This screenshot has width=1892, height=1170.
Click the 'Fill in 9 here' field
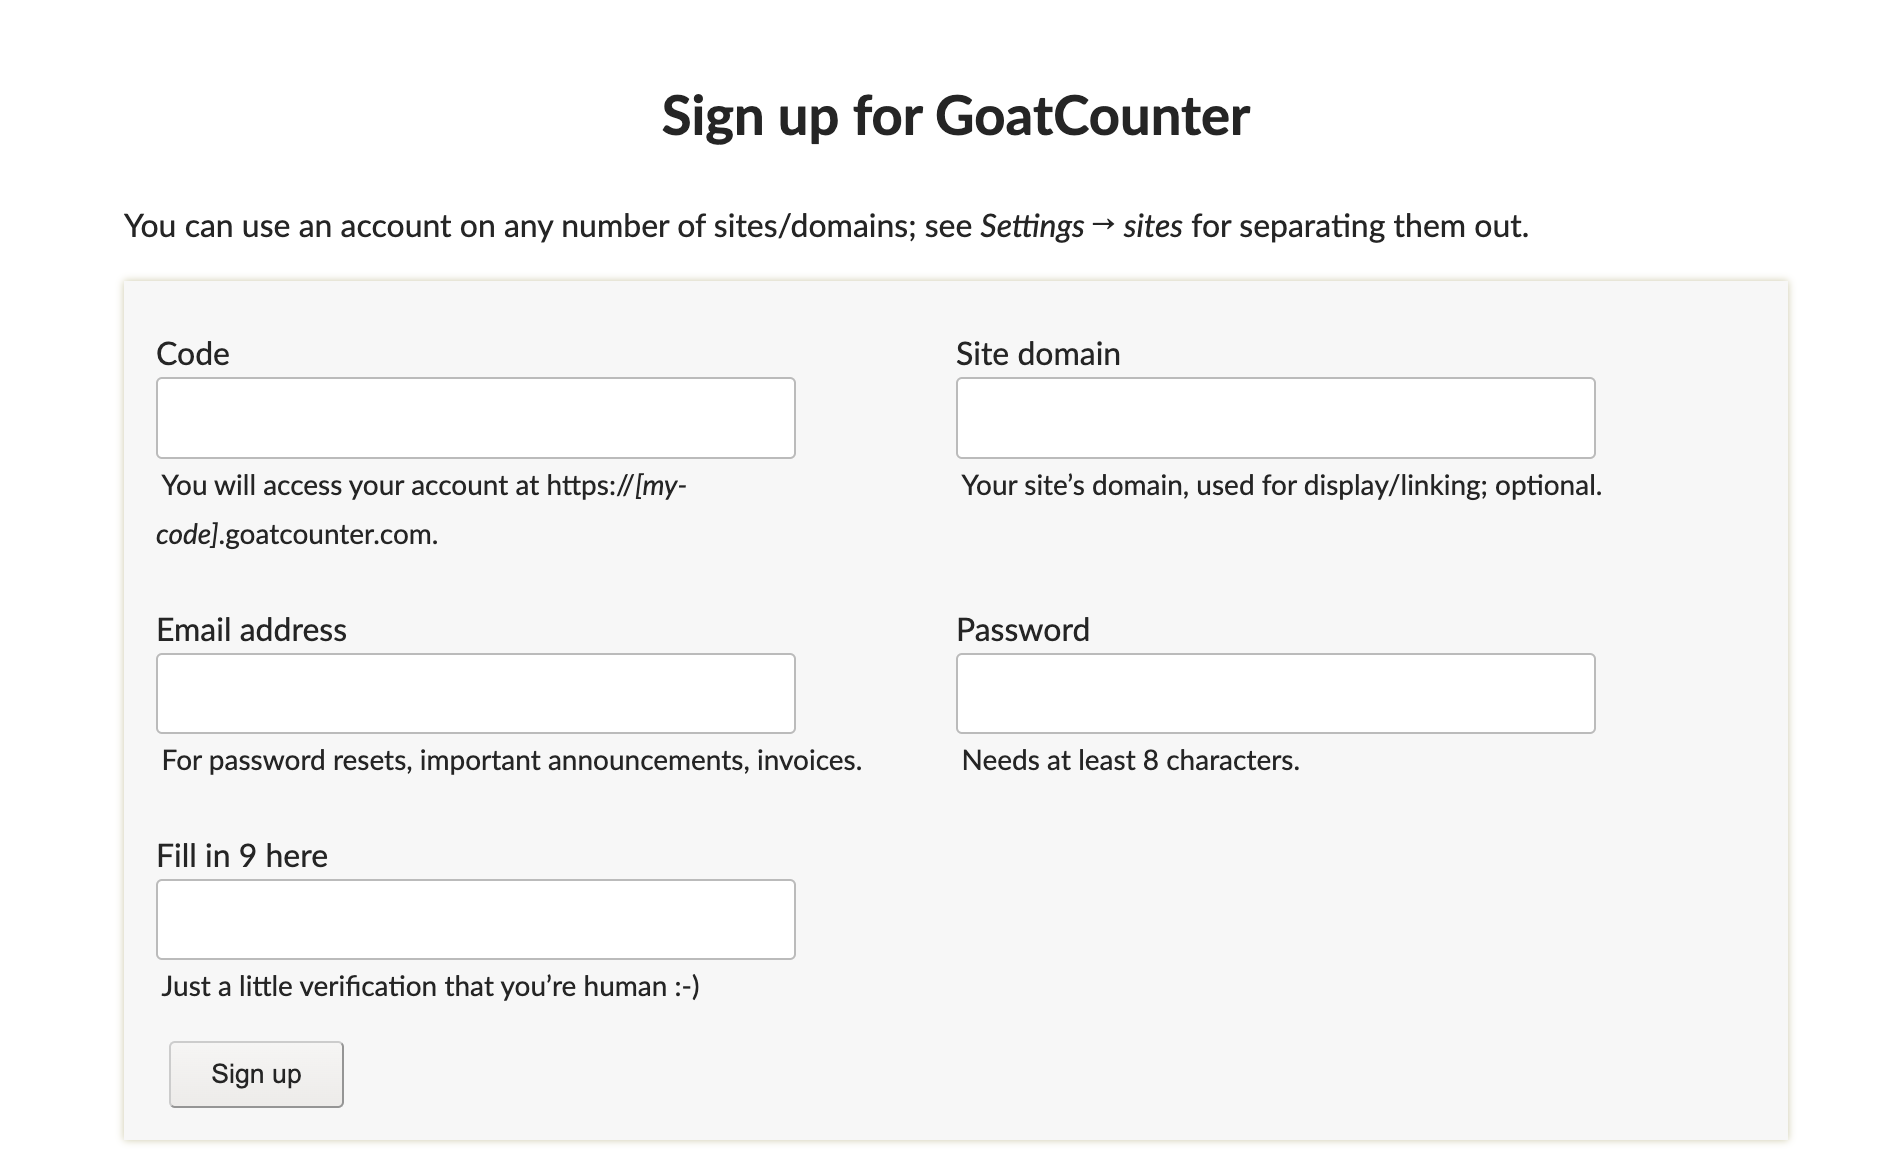(x=475, y=919)
